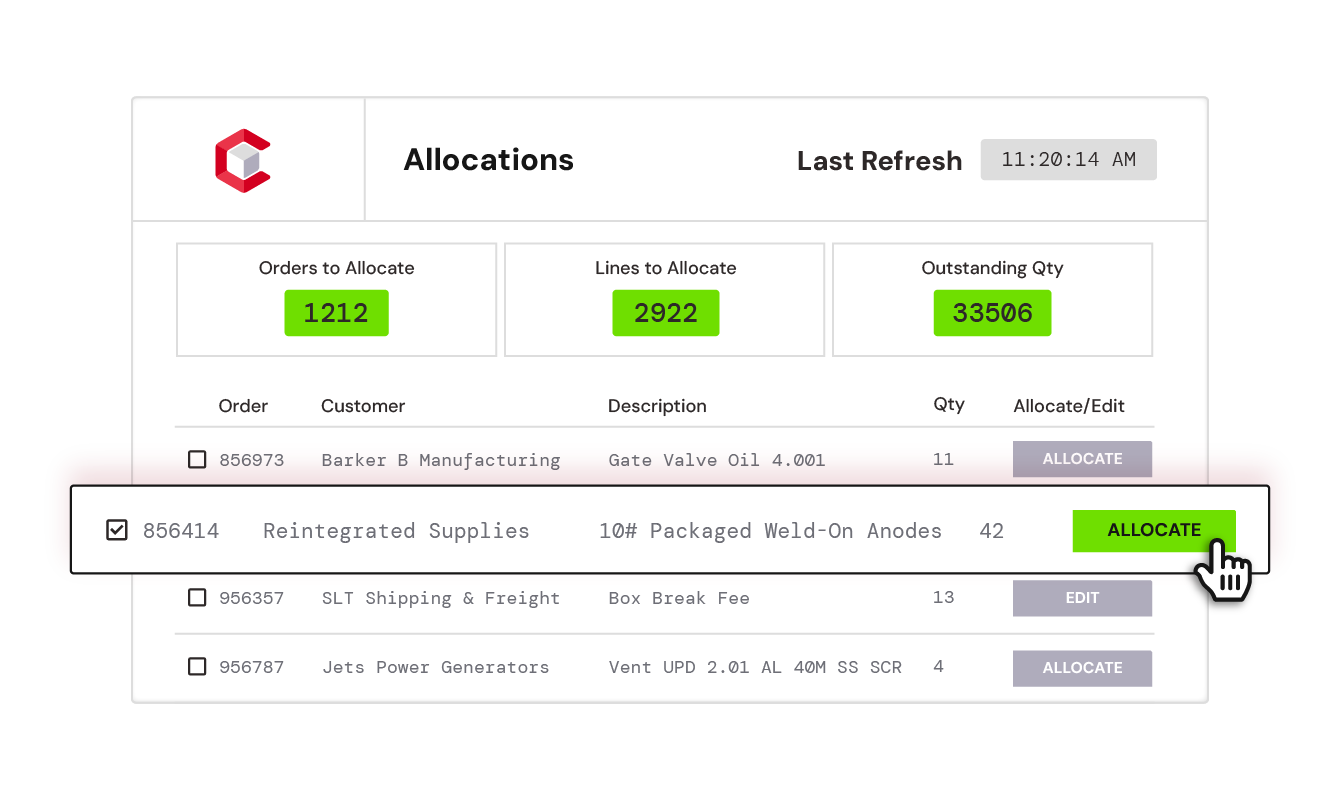Check the box for order 856973
1340x800 pixels.
(x=197, y=459)
